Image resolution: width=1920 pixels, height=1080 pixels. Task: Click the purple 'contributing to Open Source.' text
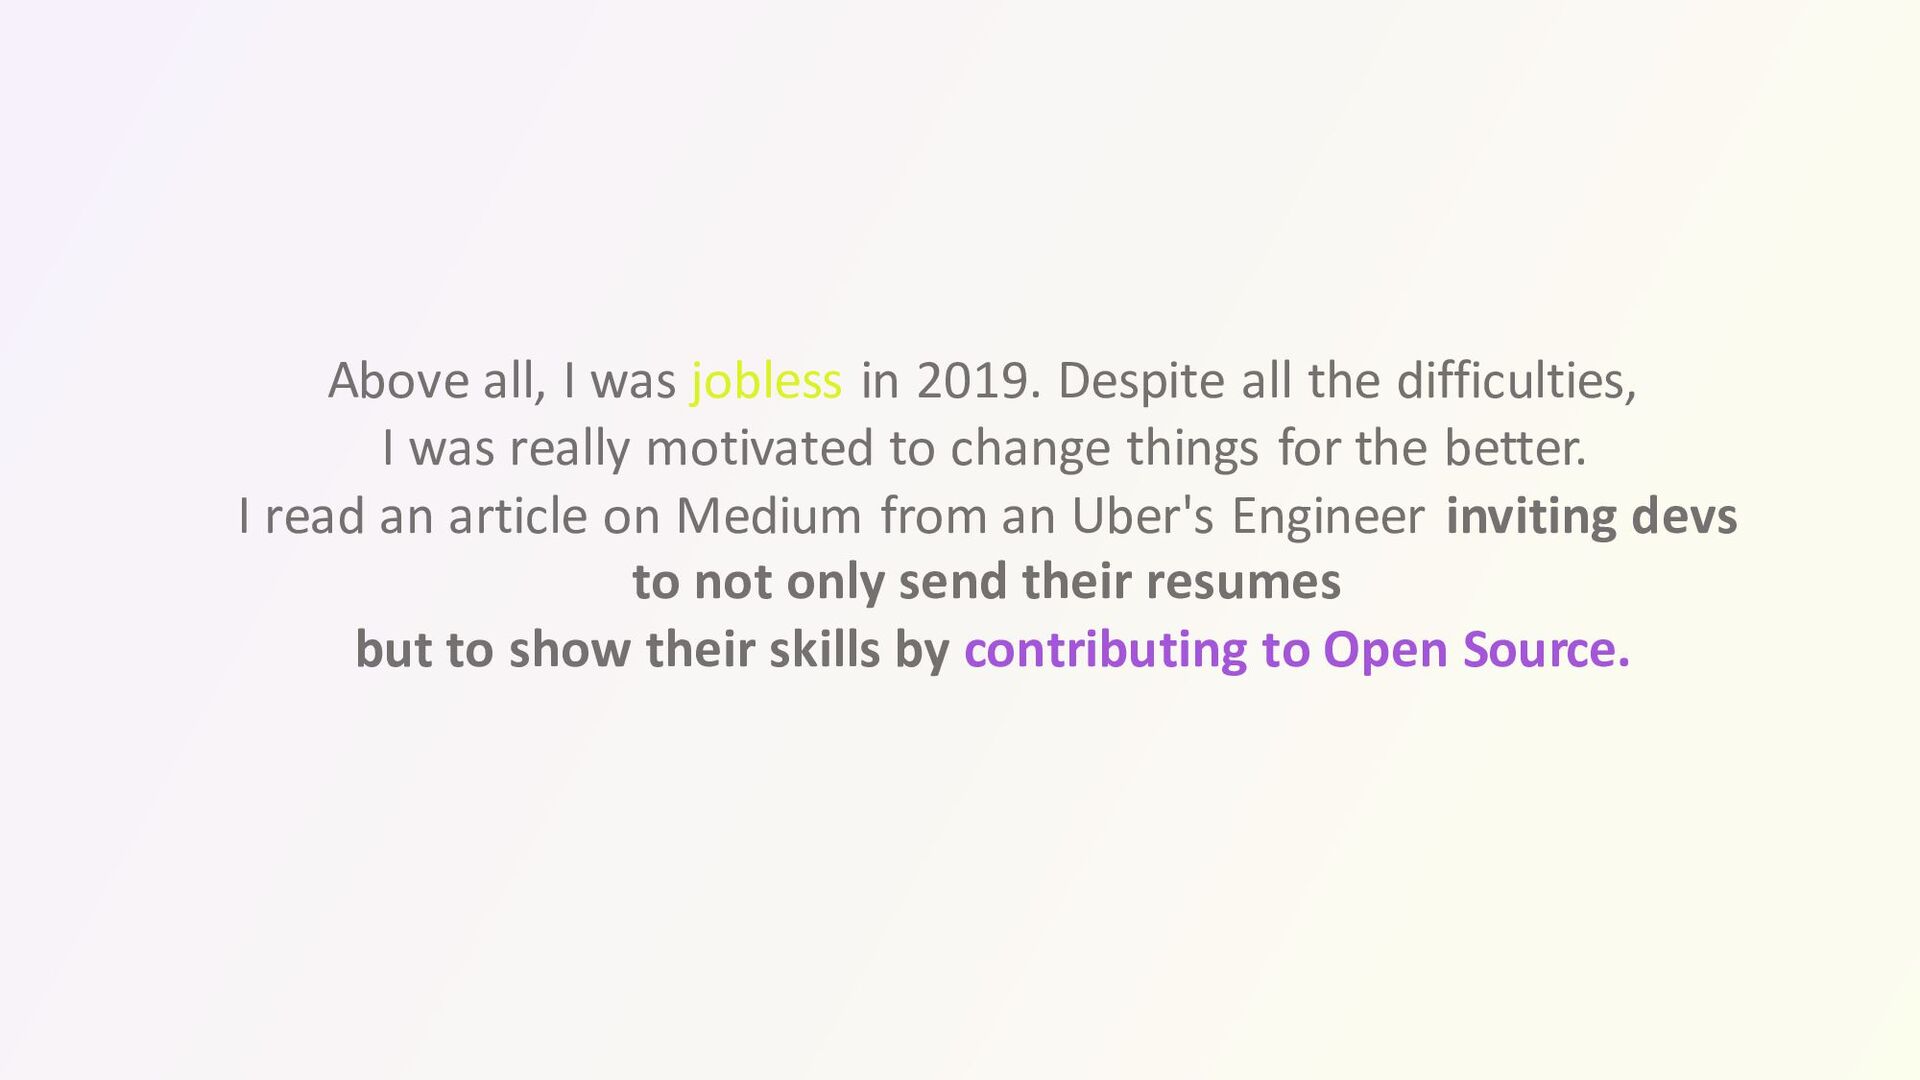[1297, 650]
